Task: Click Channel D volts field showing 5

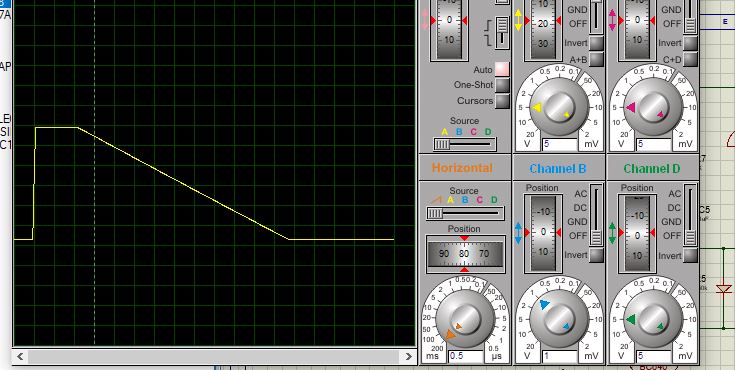Action: coord(653,356)
